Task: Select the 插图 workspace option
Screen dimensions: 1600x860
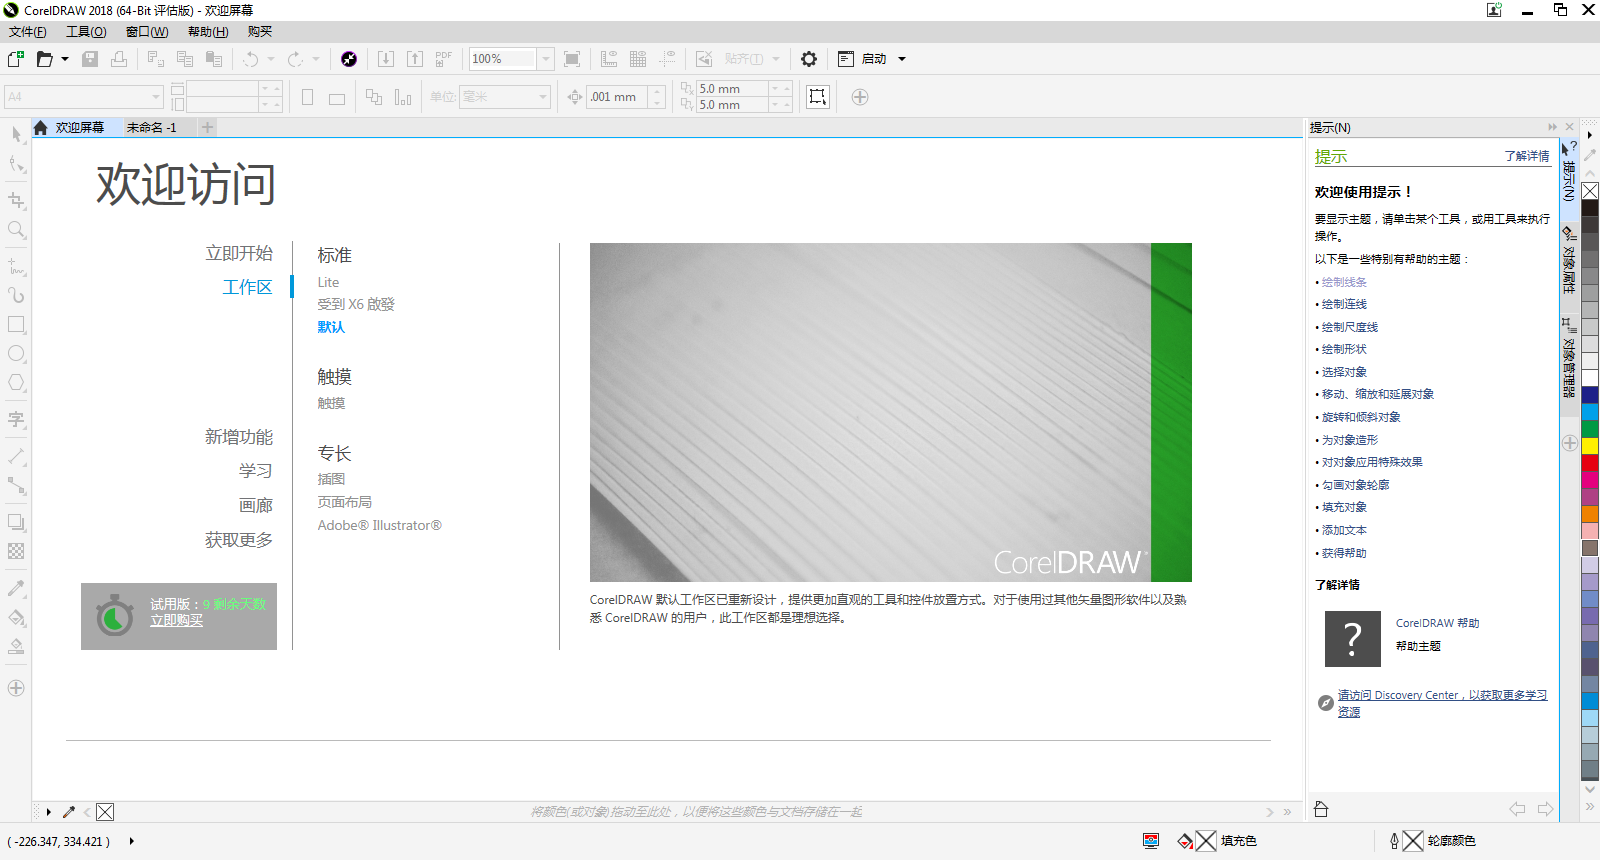Action: 331,479
